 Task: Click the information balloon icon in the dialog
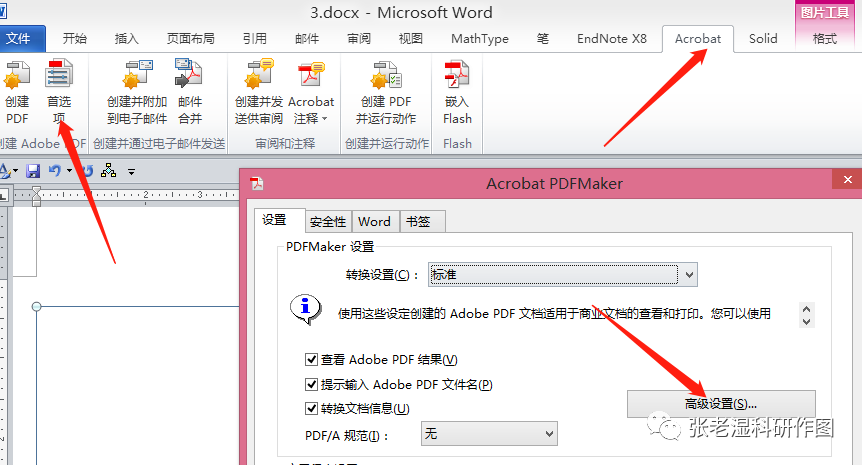pyautogui.click(x=305, y=310)
